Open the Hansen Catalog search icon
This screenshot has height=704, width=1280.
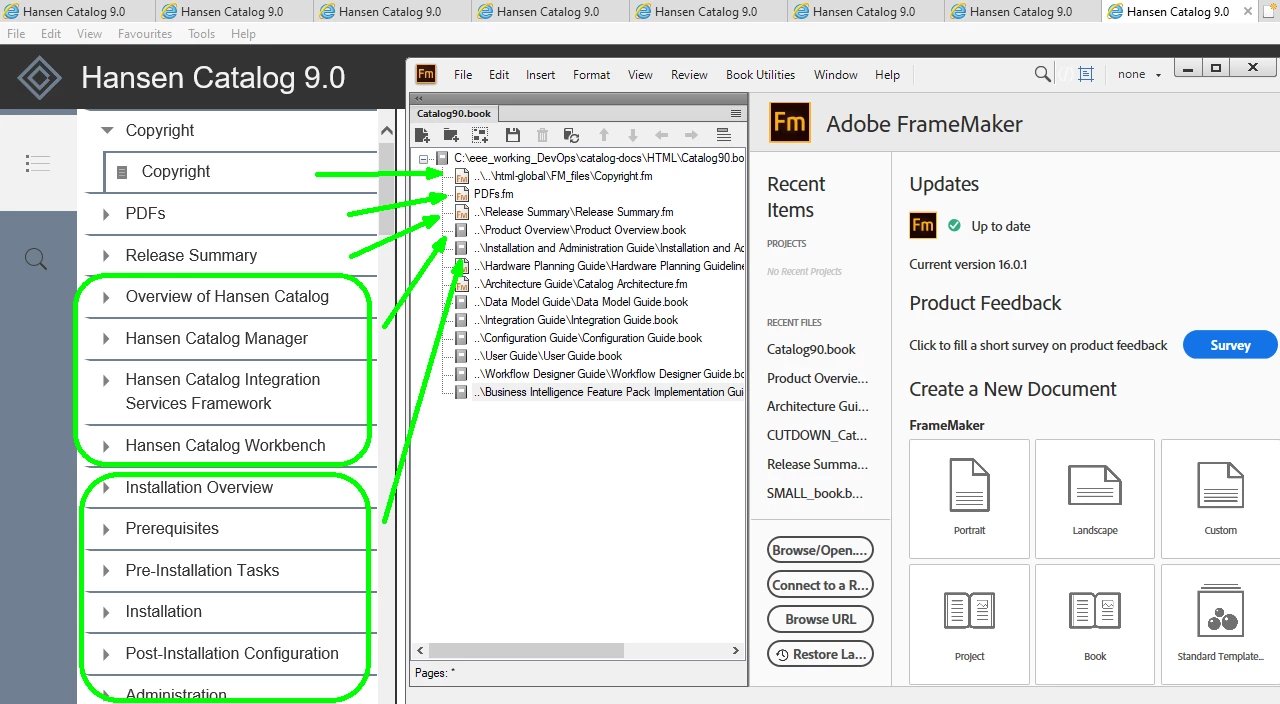[x=36, y=260]
